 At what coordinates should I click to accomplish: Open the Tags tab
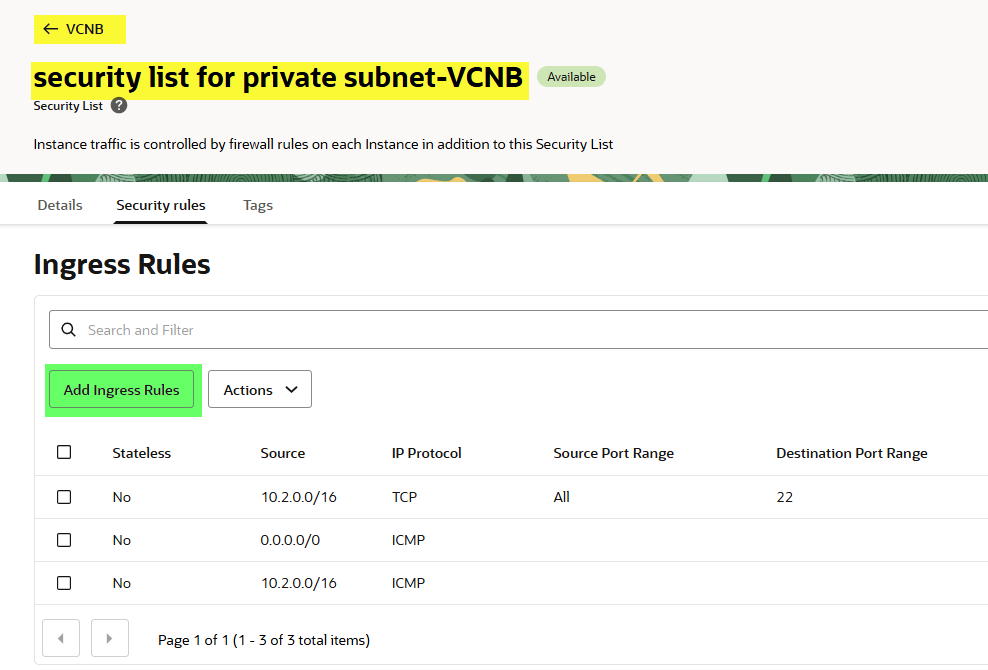click(x=258, y=205)
